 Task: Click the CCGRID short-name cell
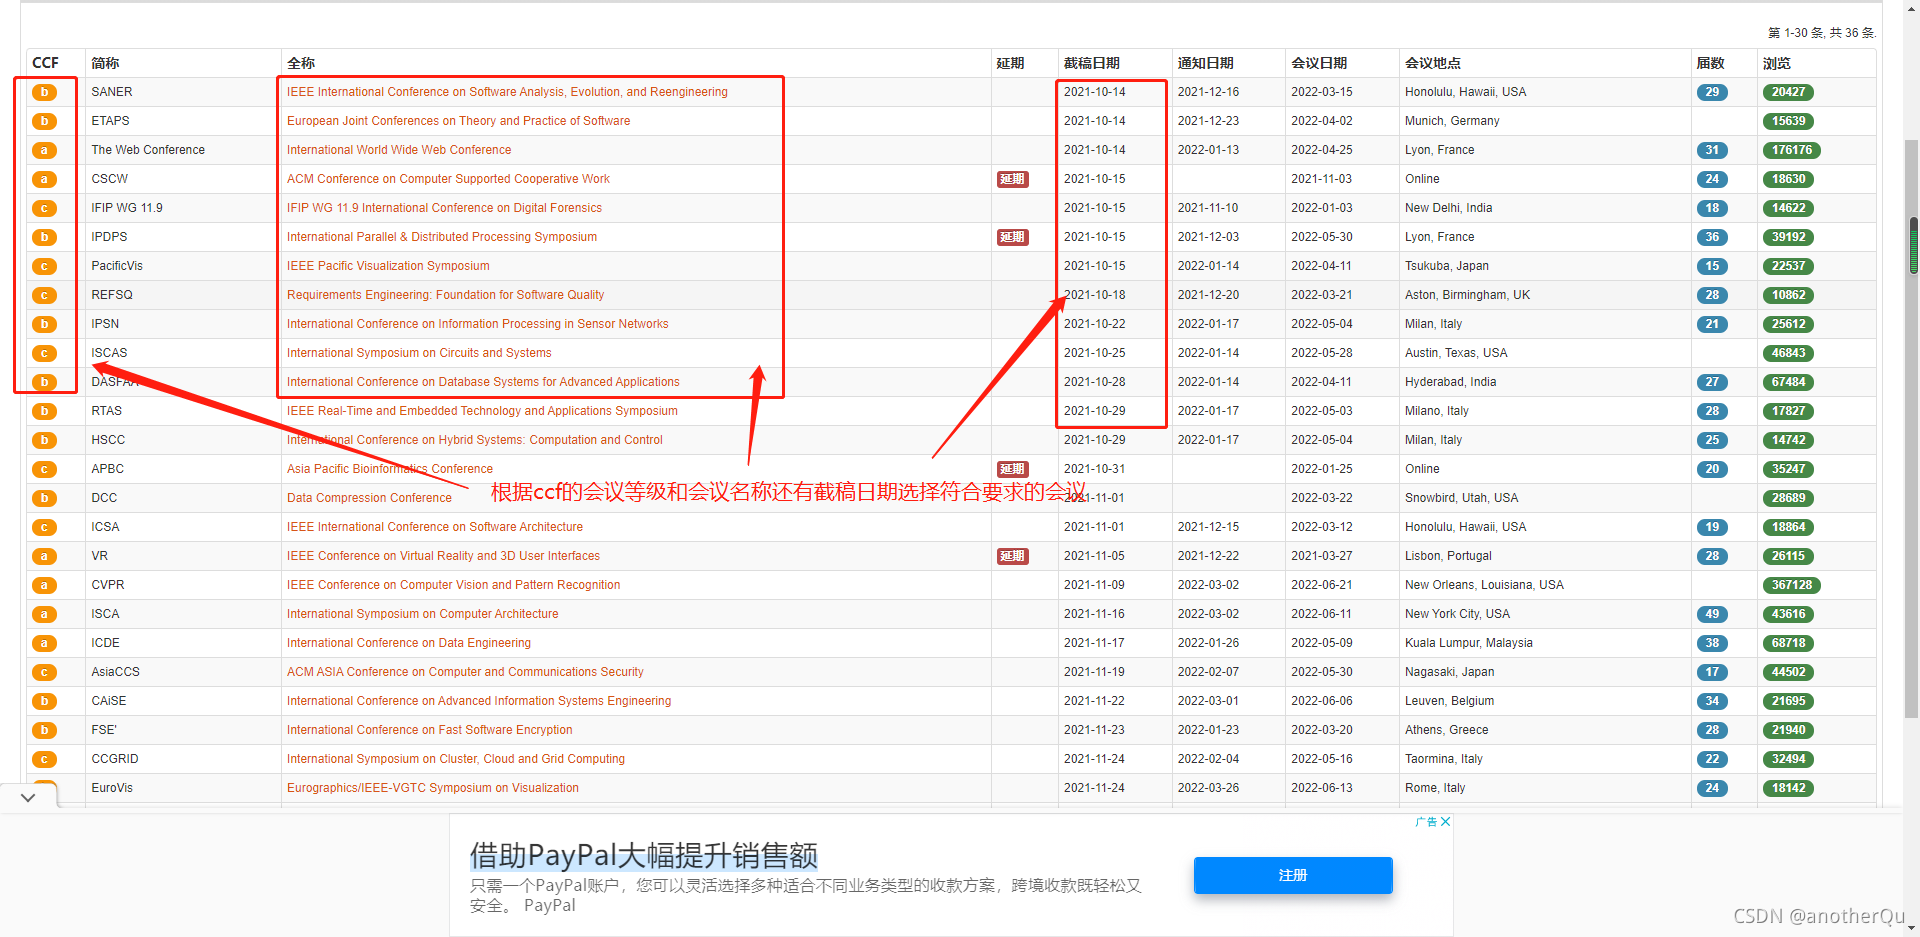pos(115,759)
